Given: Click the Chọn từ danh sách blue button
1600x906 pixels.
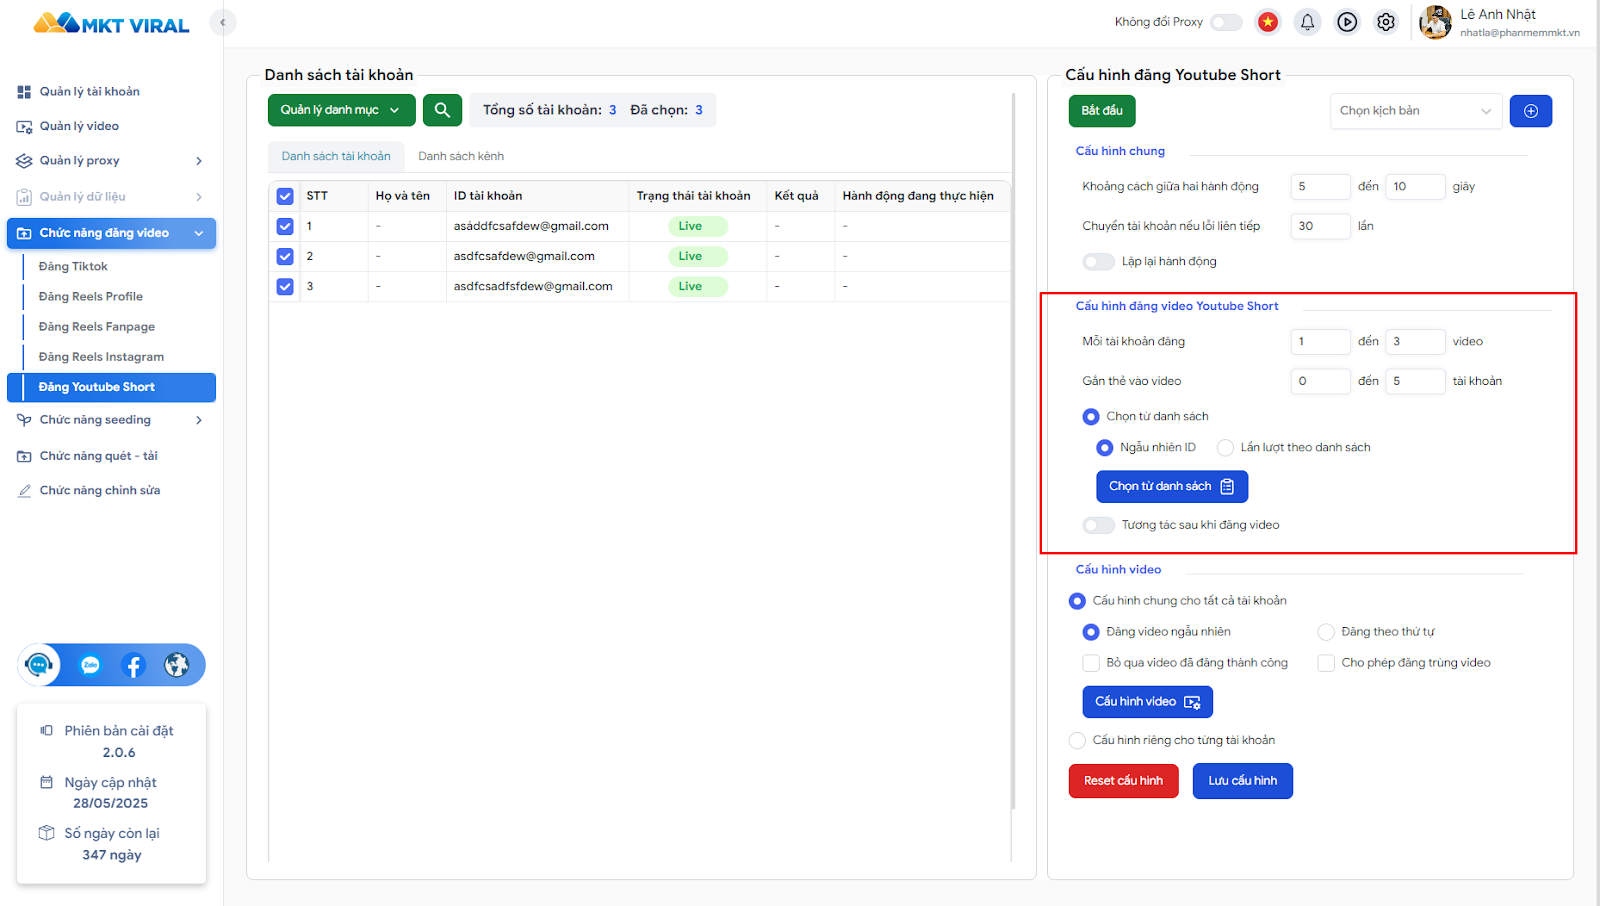Looking at the screenshot, I should [x=1172, y=487].
